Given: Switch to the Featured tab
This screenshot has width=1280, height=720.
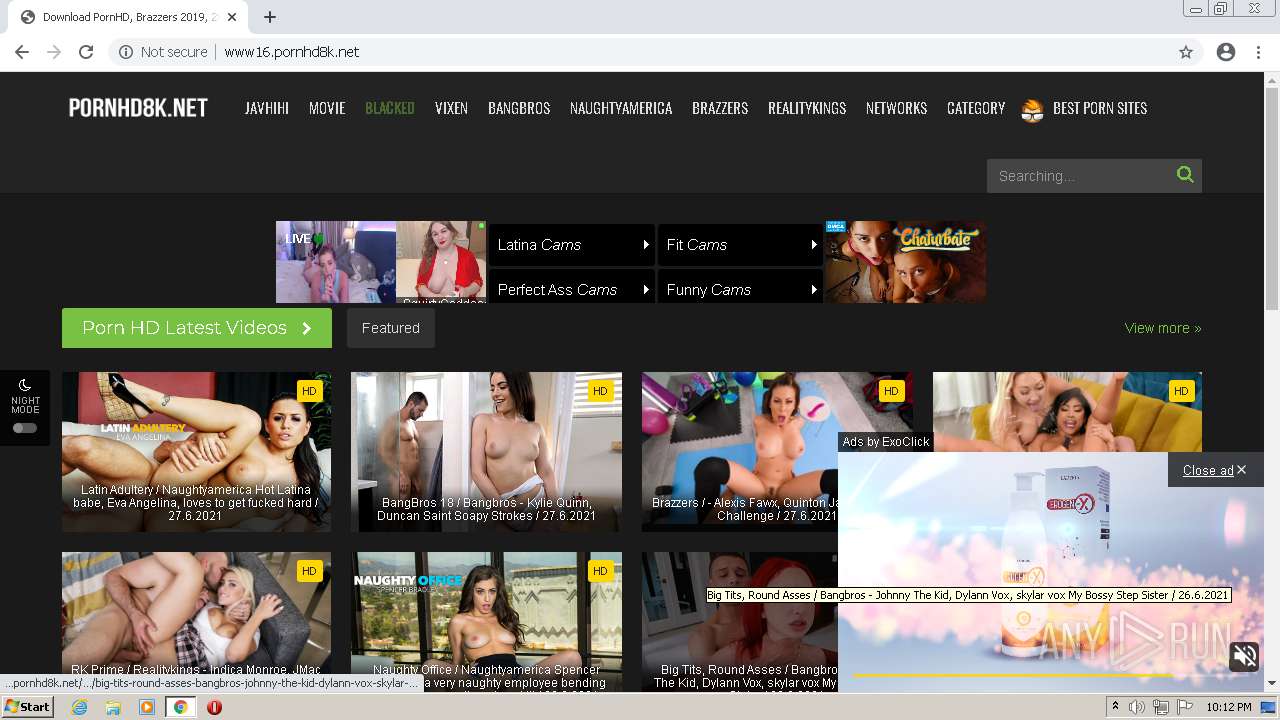Looking at the screenshot, I should (391, 328).
